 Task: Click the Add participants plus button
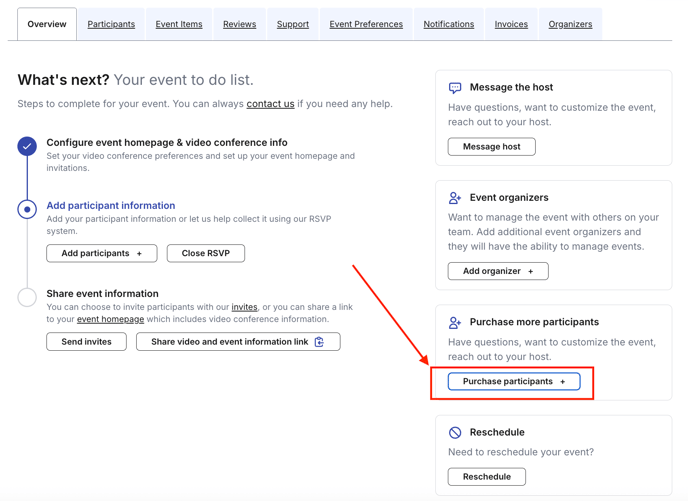(x=102, y=253)
